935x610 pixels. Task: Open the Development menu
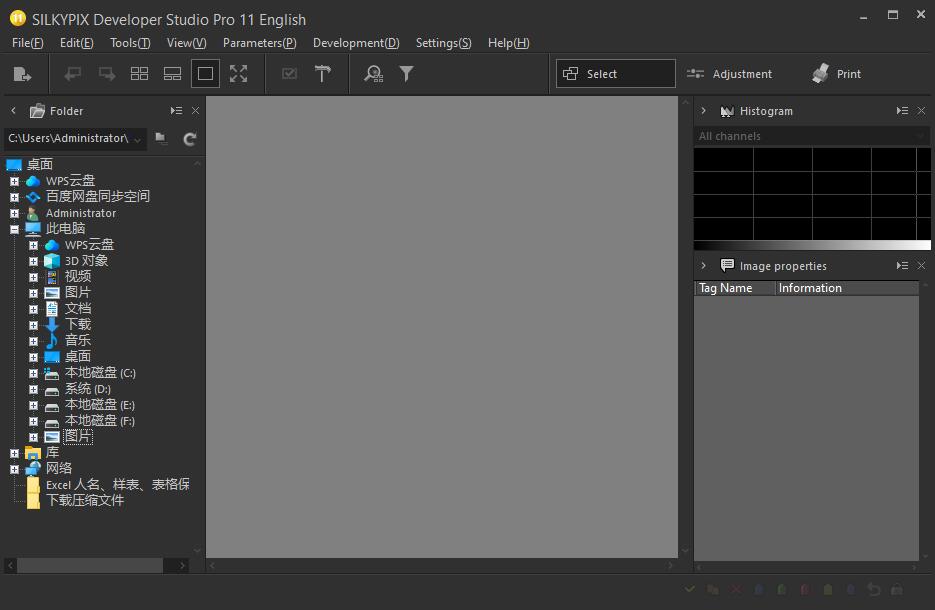[x=355, y=43]
